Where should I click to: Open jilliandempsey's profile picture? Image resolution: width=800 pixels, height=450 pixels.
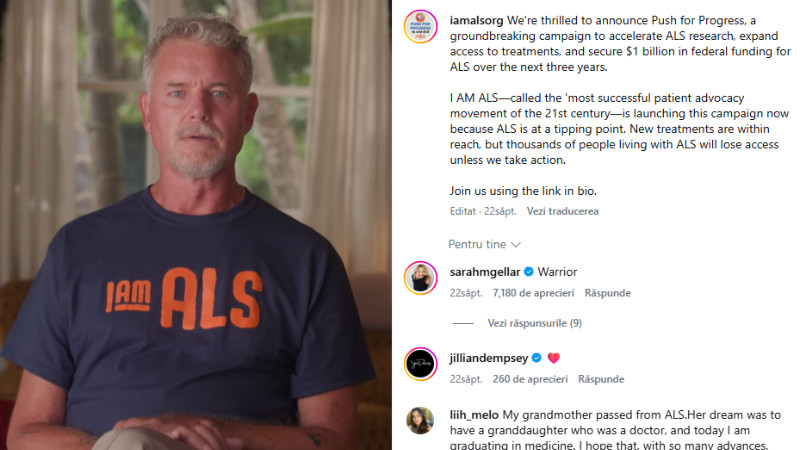420,364
